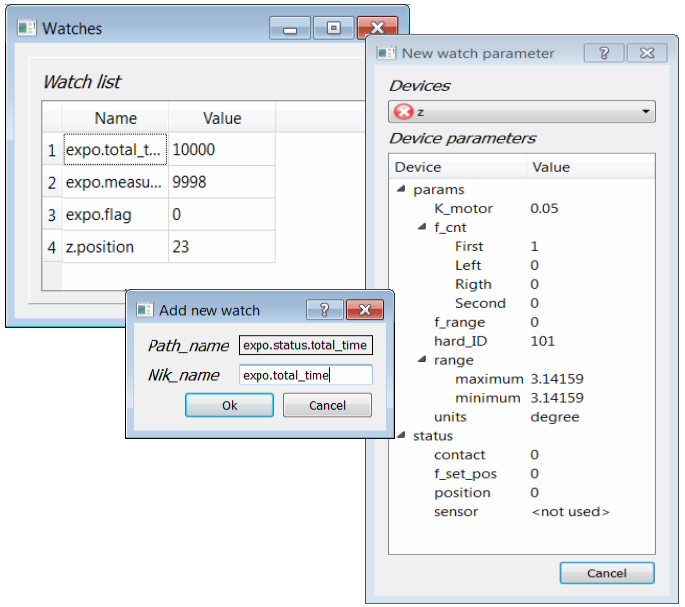The width and height of the screenshot is (685, 607).
Task: Click the red error icon beside device z
Action: coord(403,112)
